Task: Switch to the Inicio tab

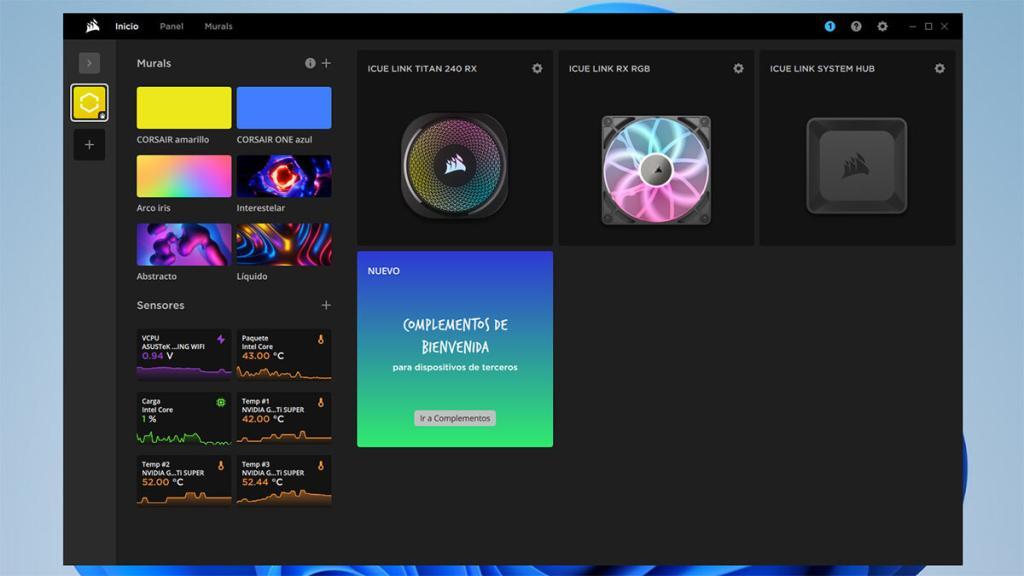Action: 127,26
